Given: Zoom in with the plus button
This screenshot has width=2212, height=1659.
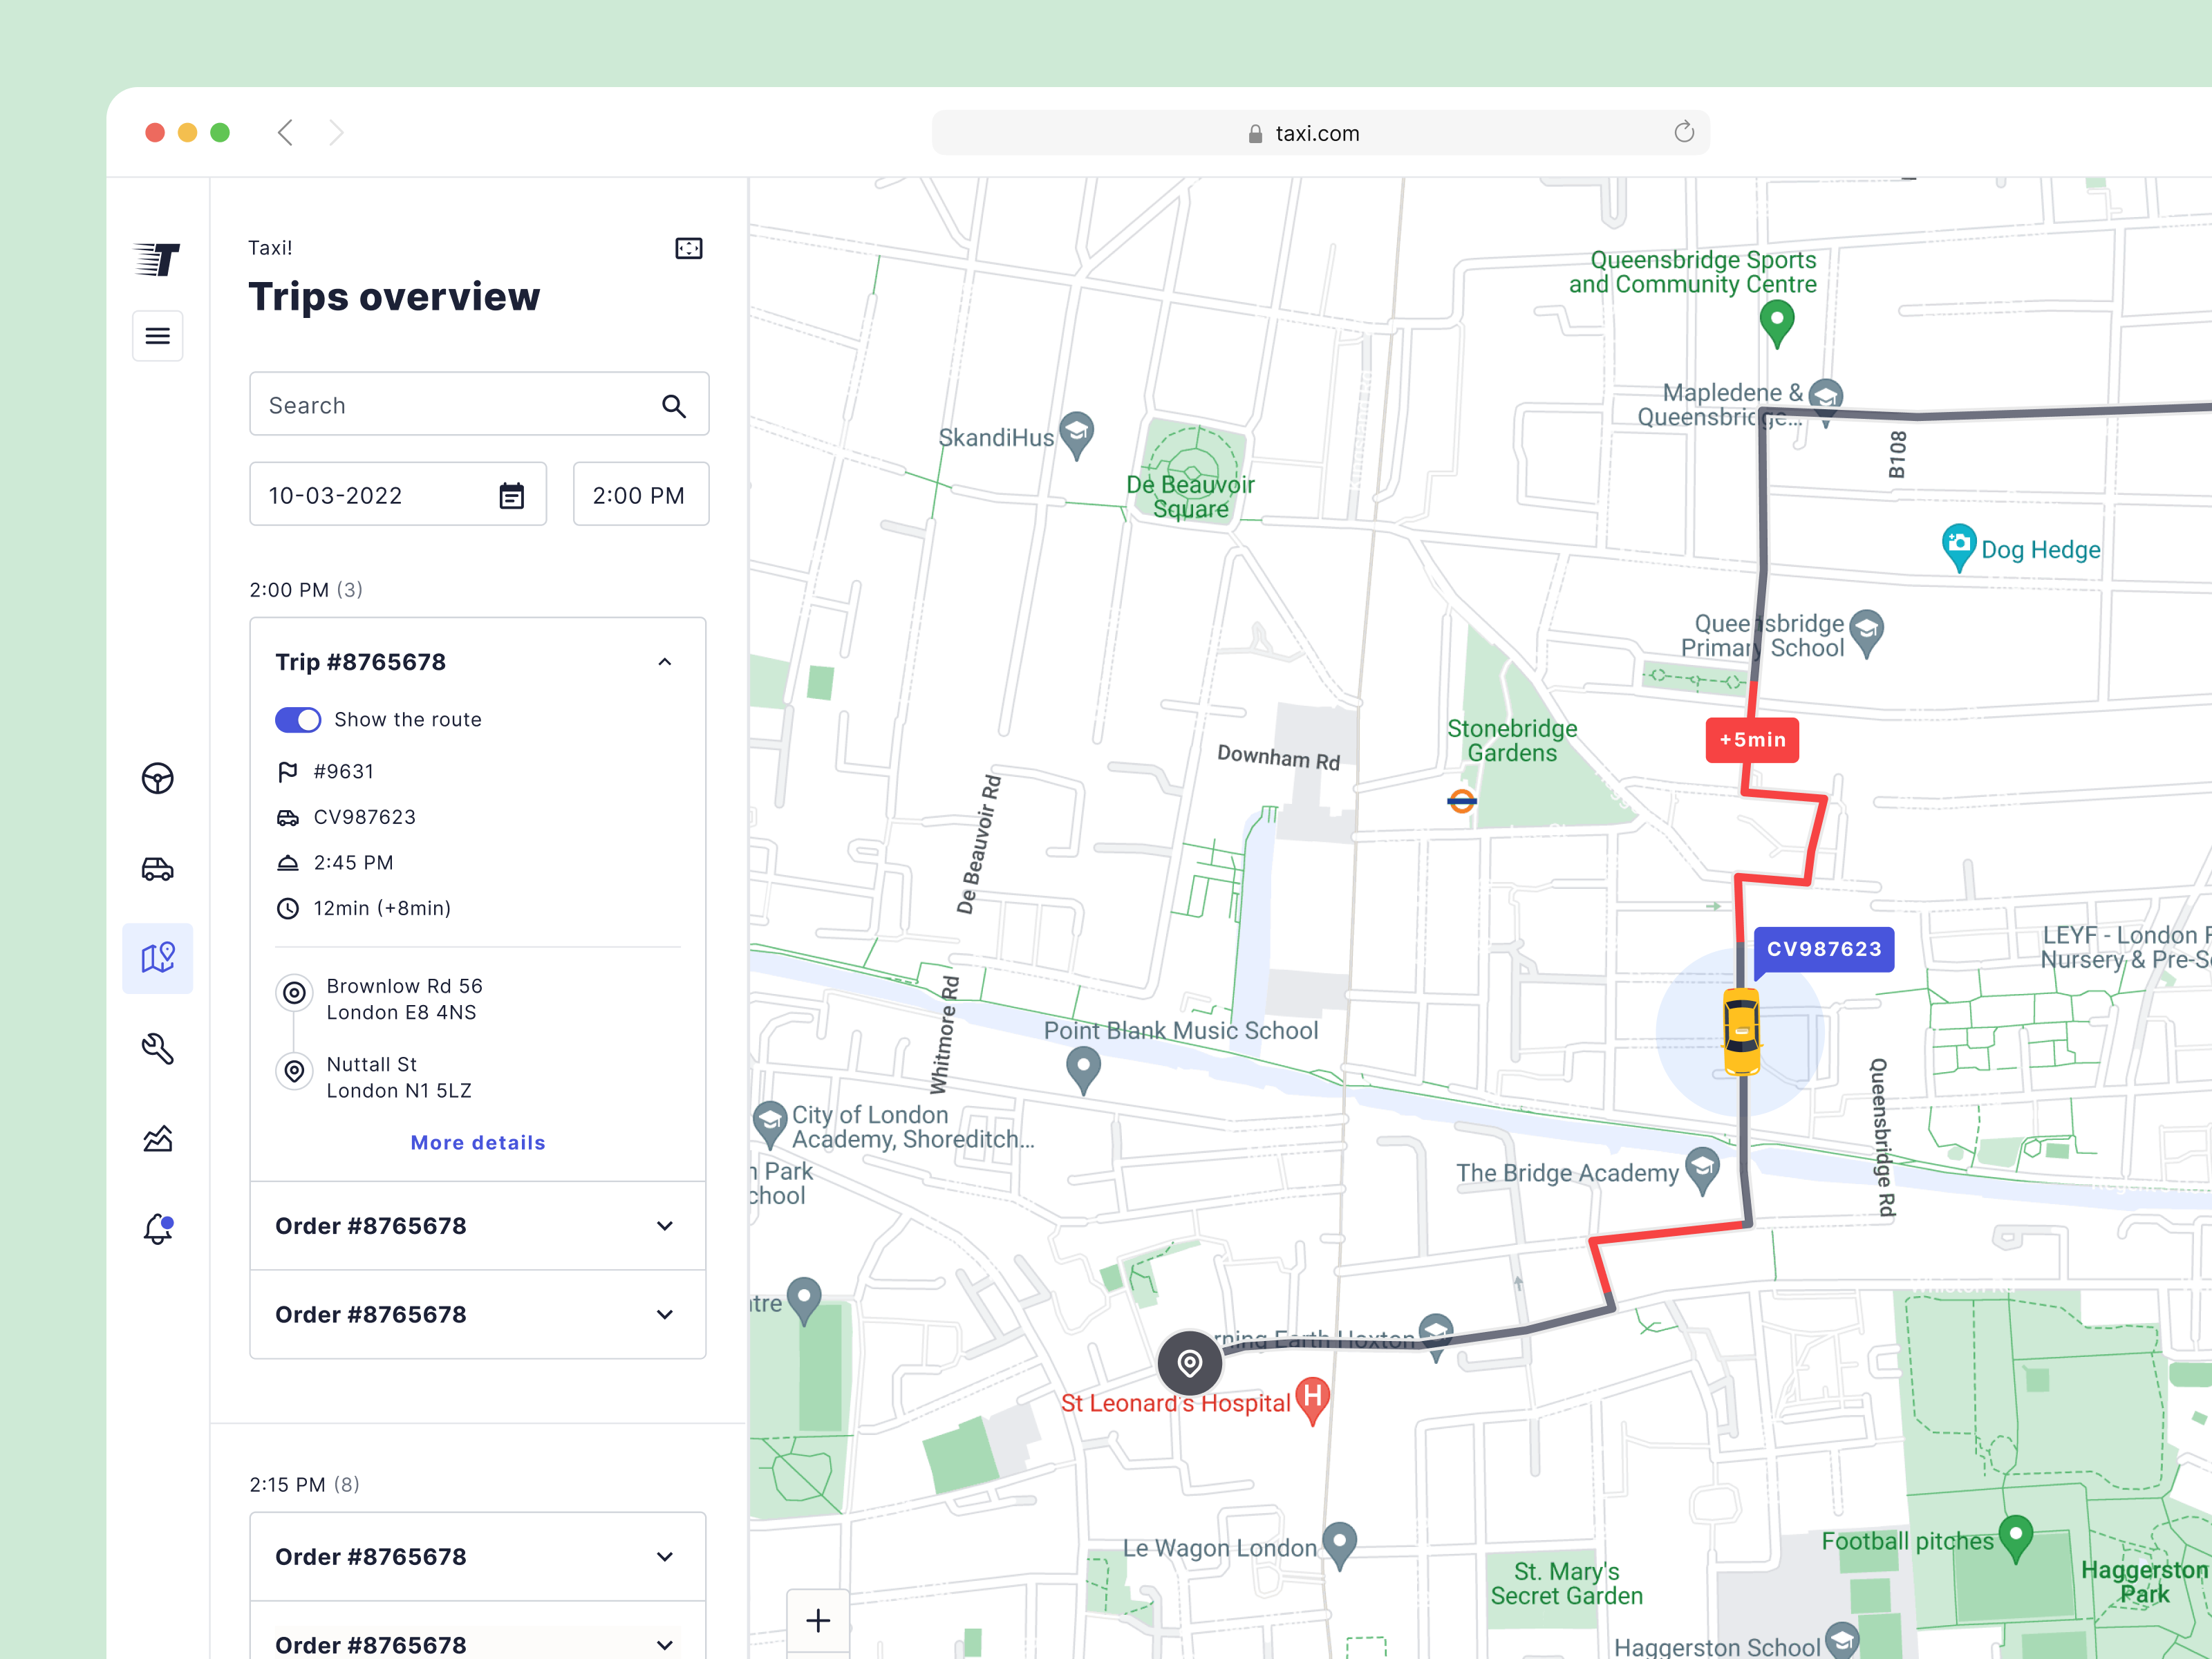Looking at the screenshot, I should pos(818,1620).
